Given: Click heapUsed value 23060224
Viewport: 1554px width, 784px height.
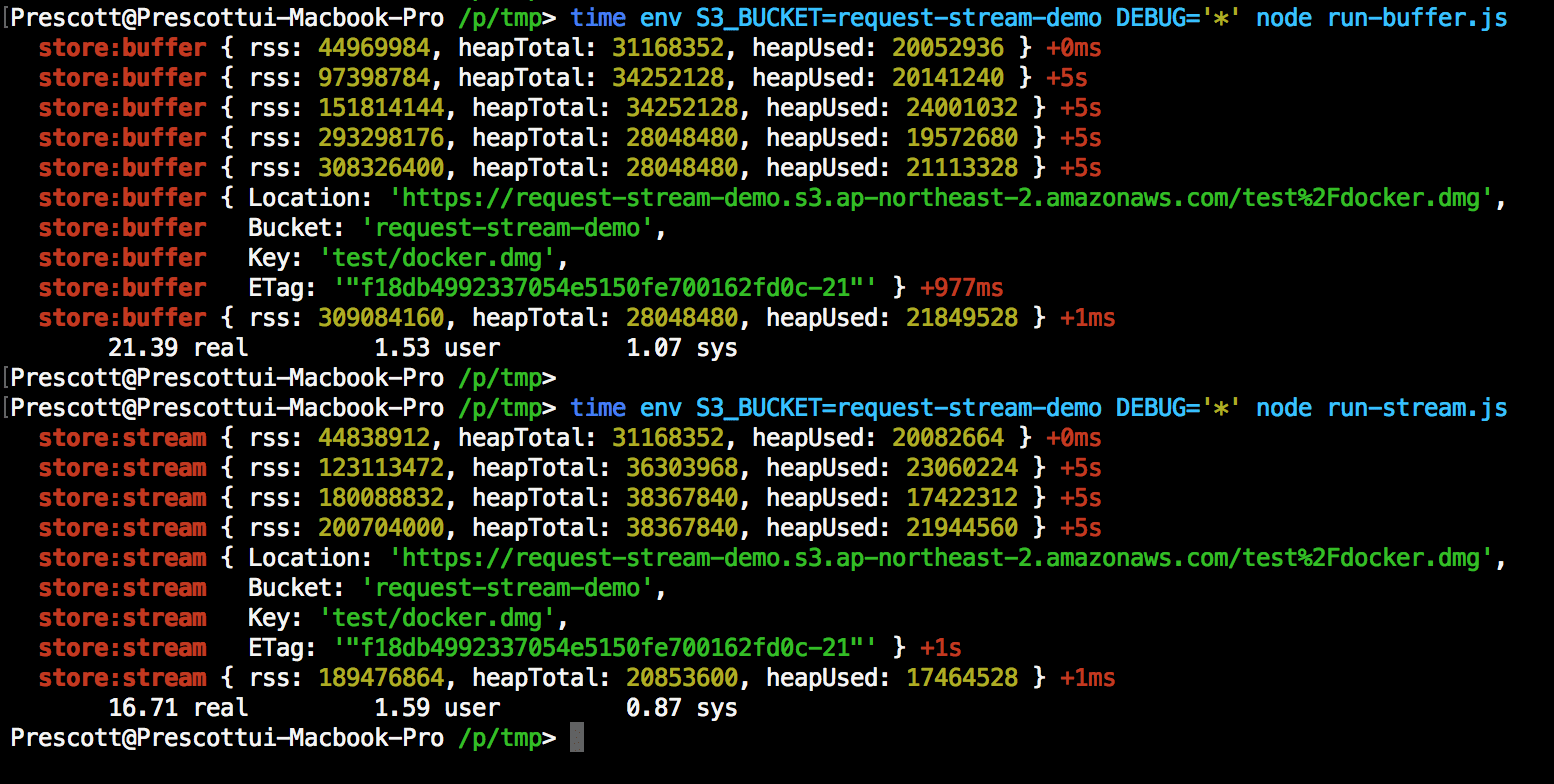Looking at the screenshot, I should pyautogui.click(x=962, y=468).
